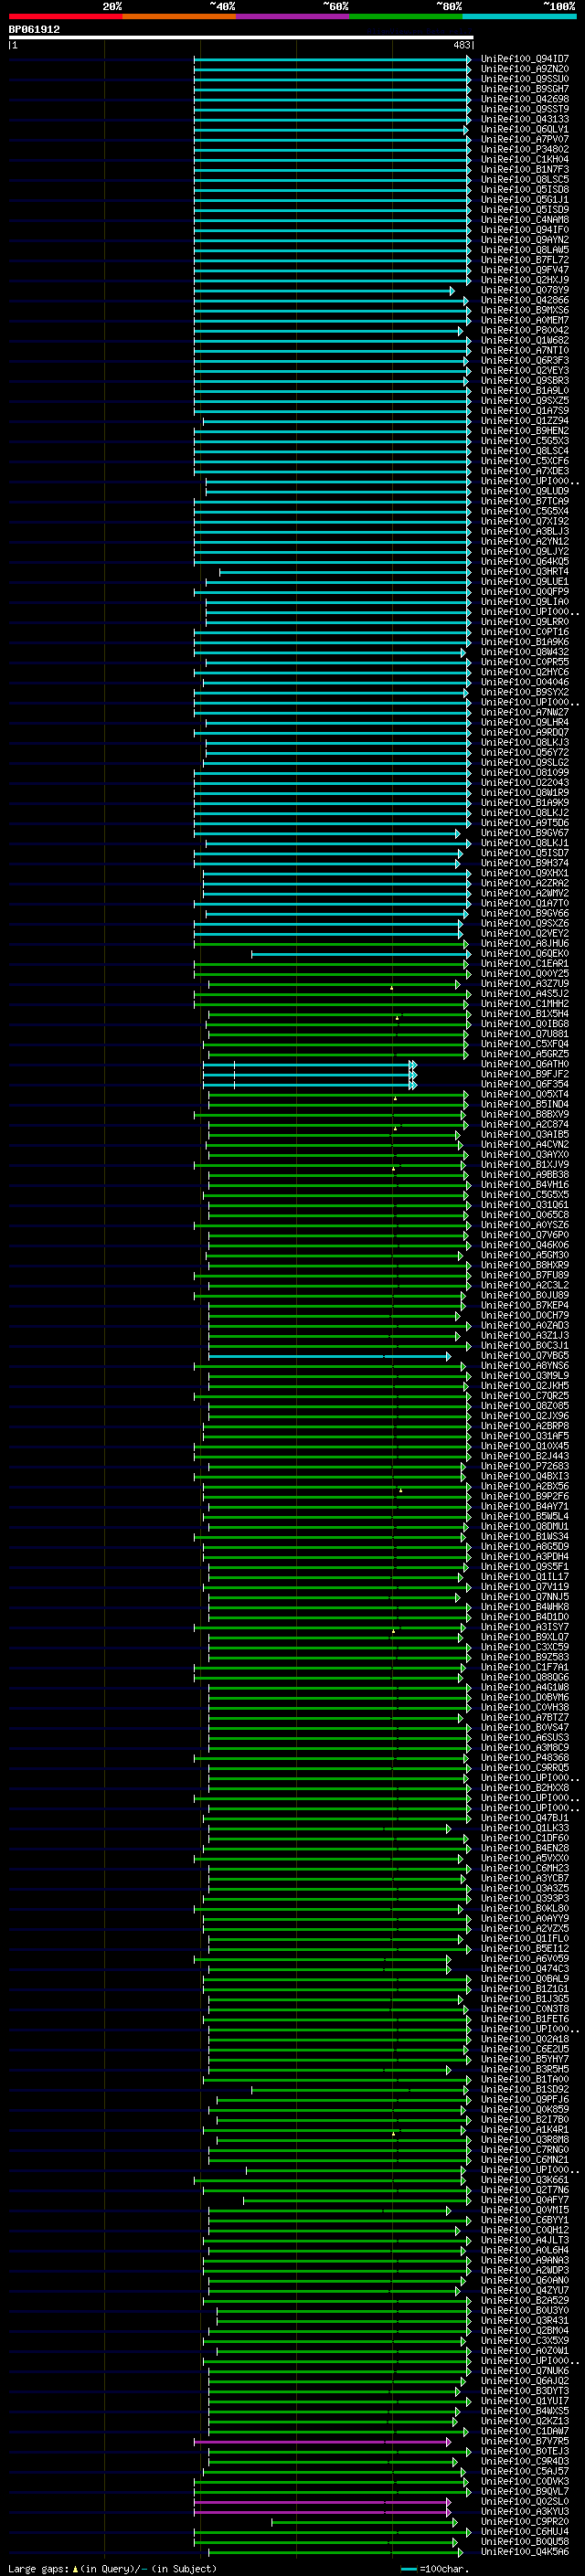
Task: Select label UniRef100_A4S5J2
Action: [x=525, y=994]
